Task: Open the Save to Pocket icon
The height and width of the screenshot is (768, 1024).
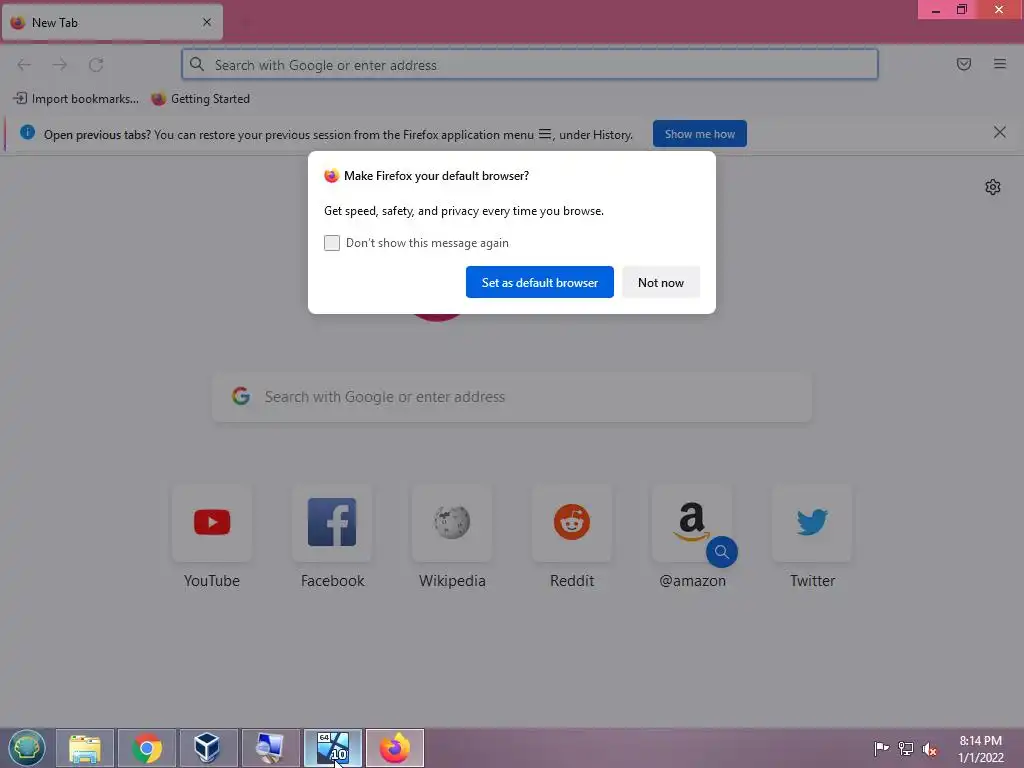Action: coord(964,64)
